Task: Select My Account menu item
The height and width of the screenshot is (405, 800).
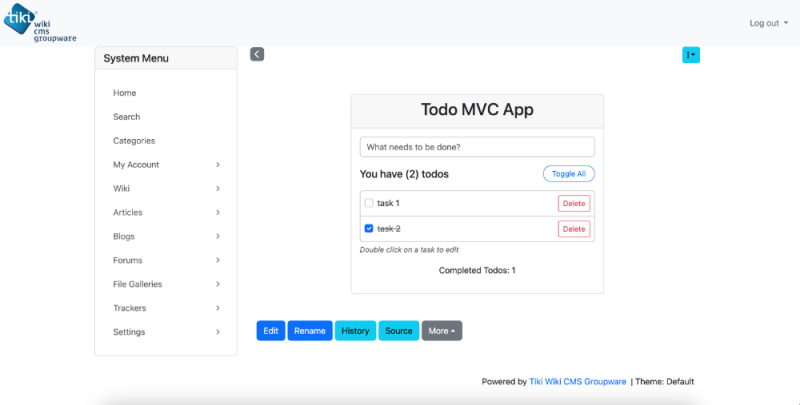Action: coord(136,164)
